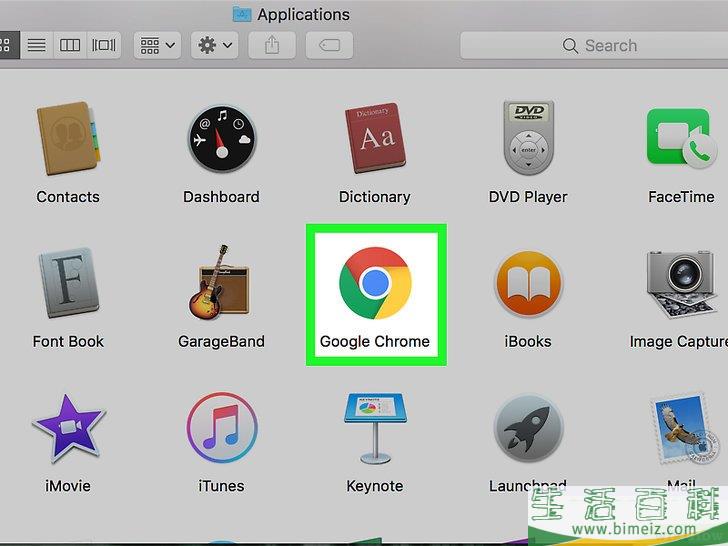Open the Action gear menu

[x=214, y=45]
